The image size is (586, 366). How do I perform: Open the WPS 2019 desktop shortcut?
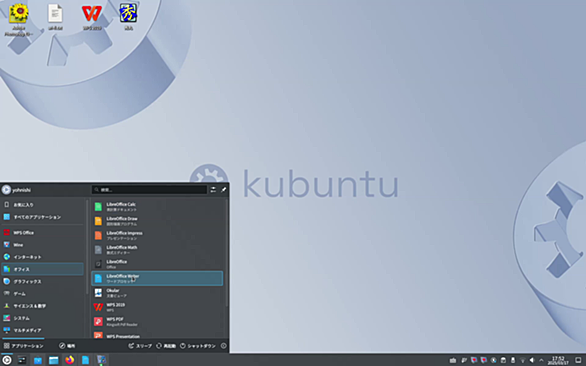(x=92, y=17)
